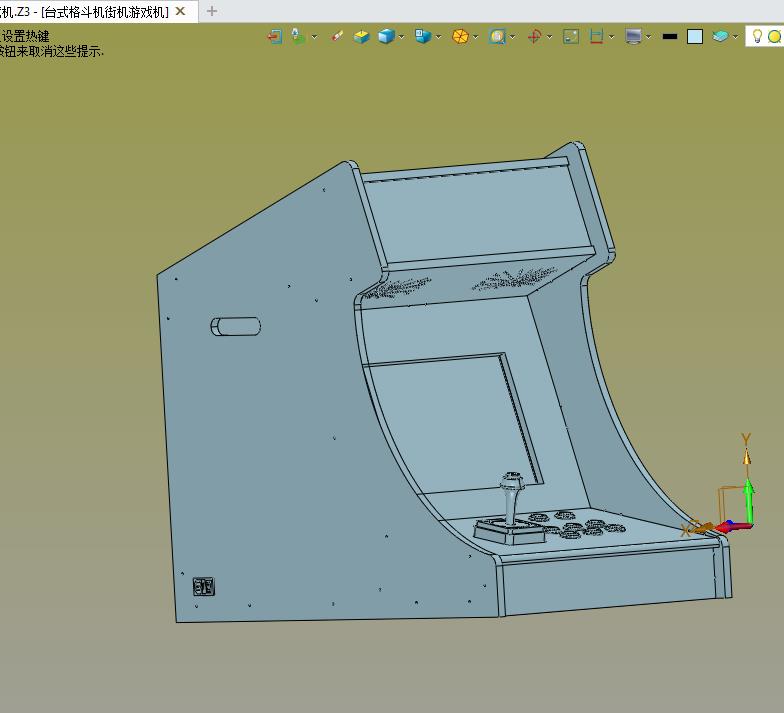This screenshot has height=713, width=784.
Task: Open the dropdown next to the H-shaped toolbar icon
Action: point(611,37)
